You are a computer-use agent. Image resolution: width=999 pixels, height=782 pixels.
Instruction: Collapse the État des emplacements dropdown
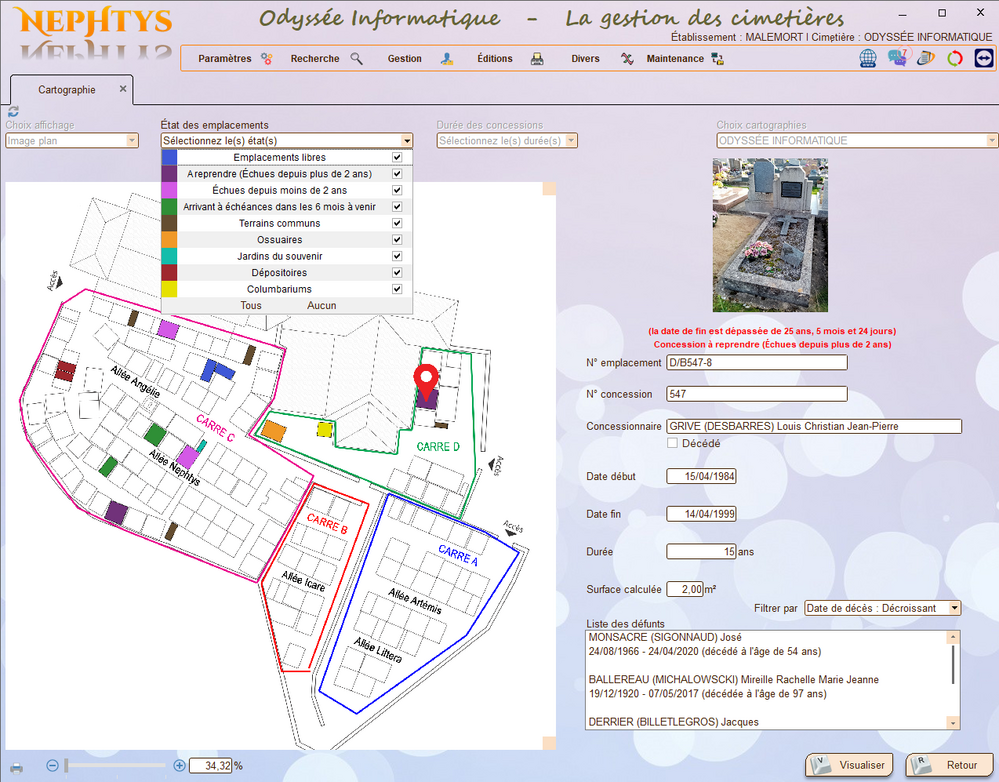[x=406, y=141]
